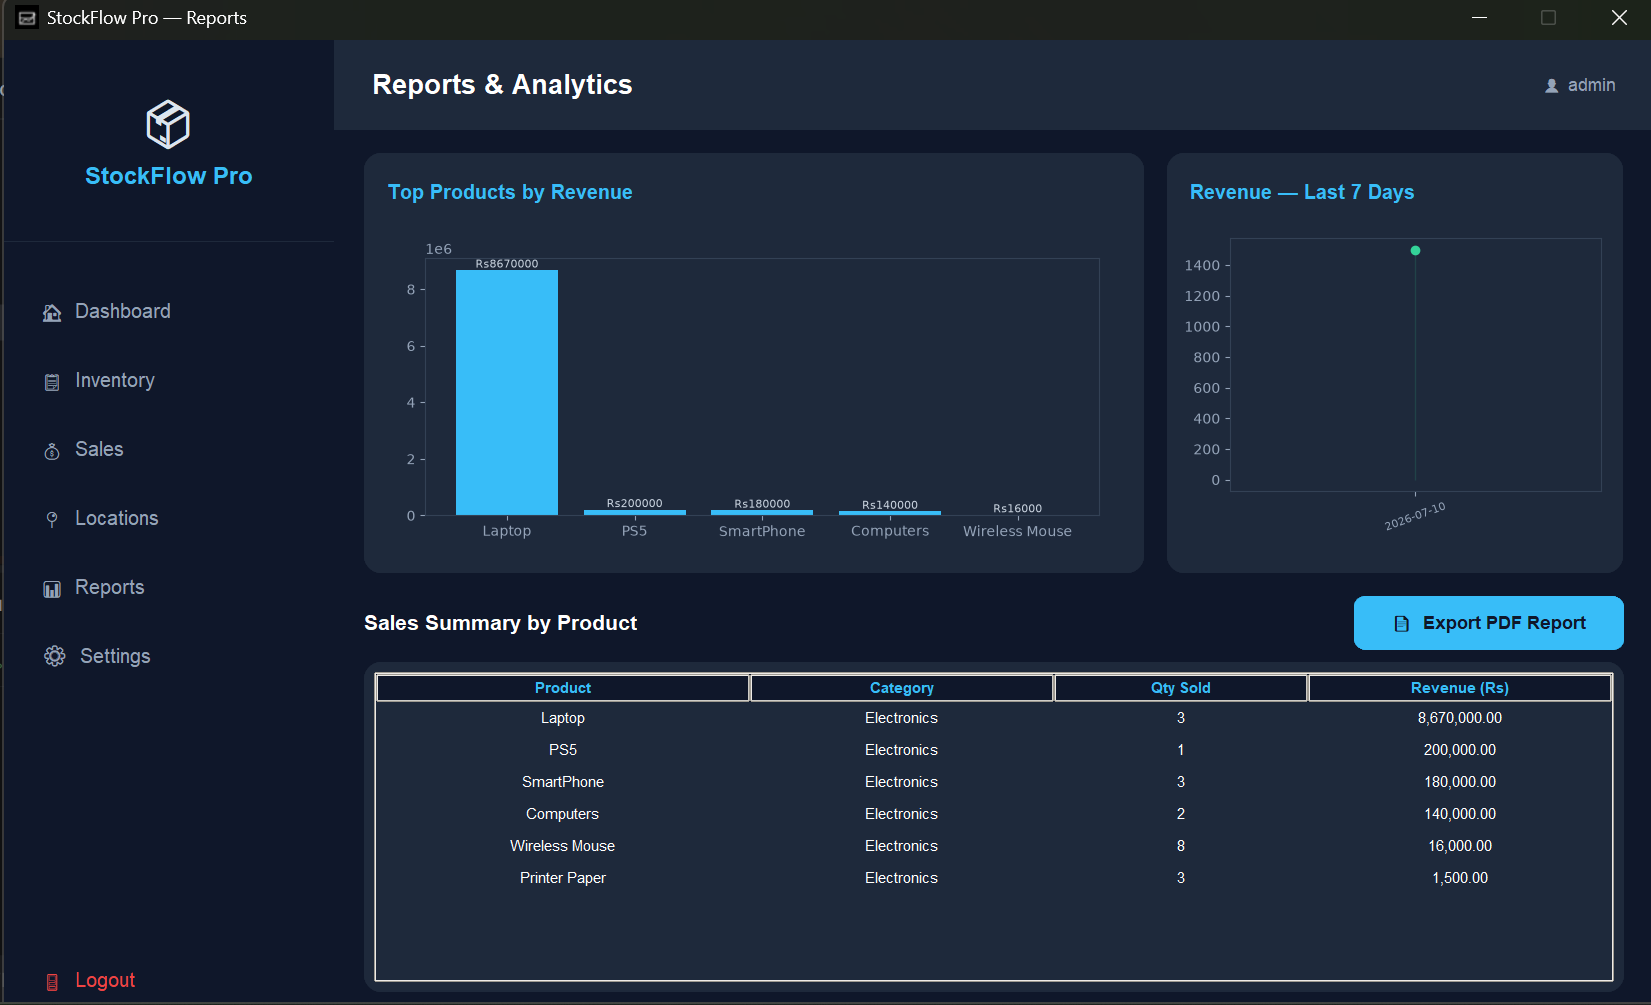This screenshot has height=1005, width=1651.
Task: Select the Laptop row in sales table
Action: [994, 718]
